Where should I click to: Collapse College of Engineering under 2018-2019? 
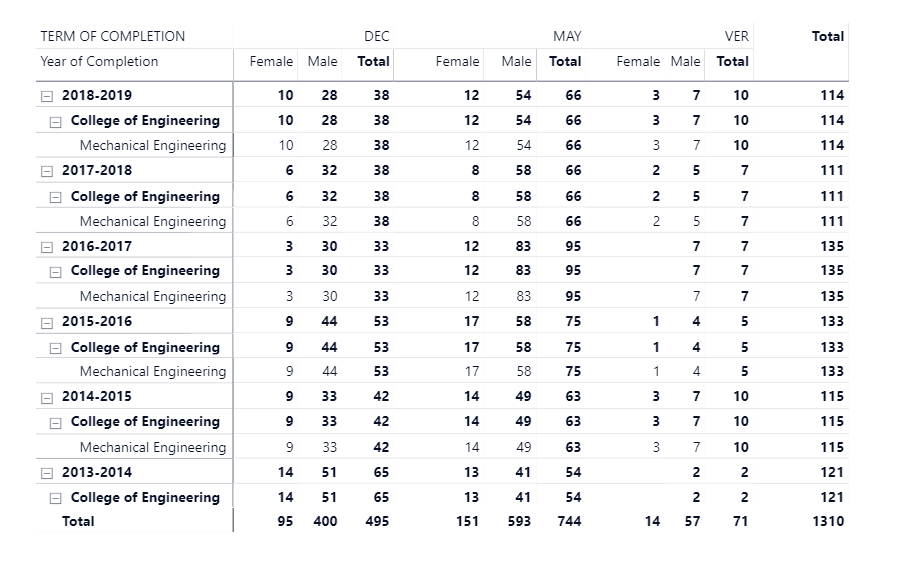click(x=56, y=122)
